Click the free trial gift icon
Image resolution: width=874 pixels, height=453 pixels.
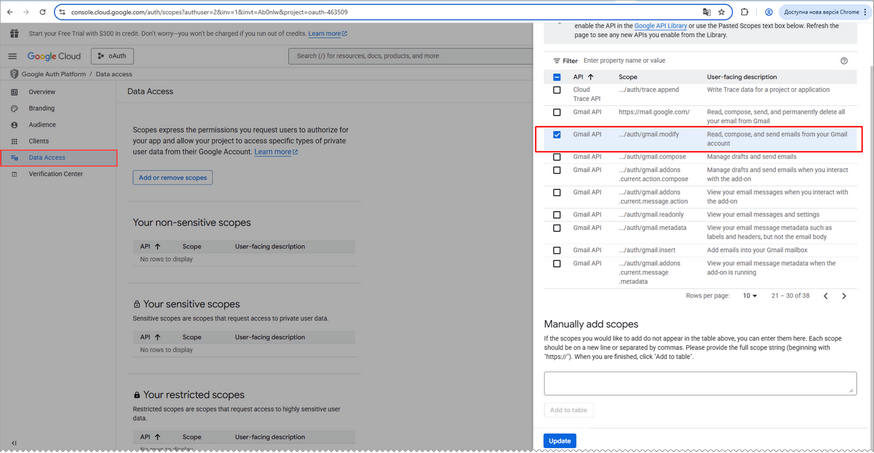click(14, 33)
